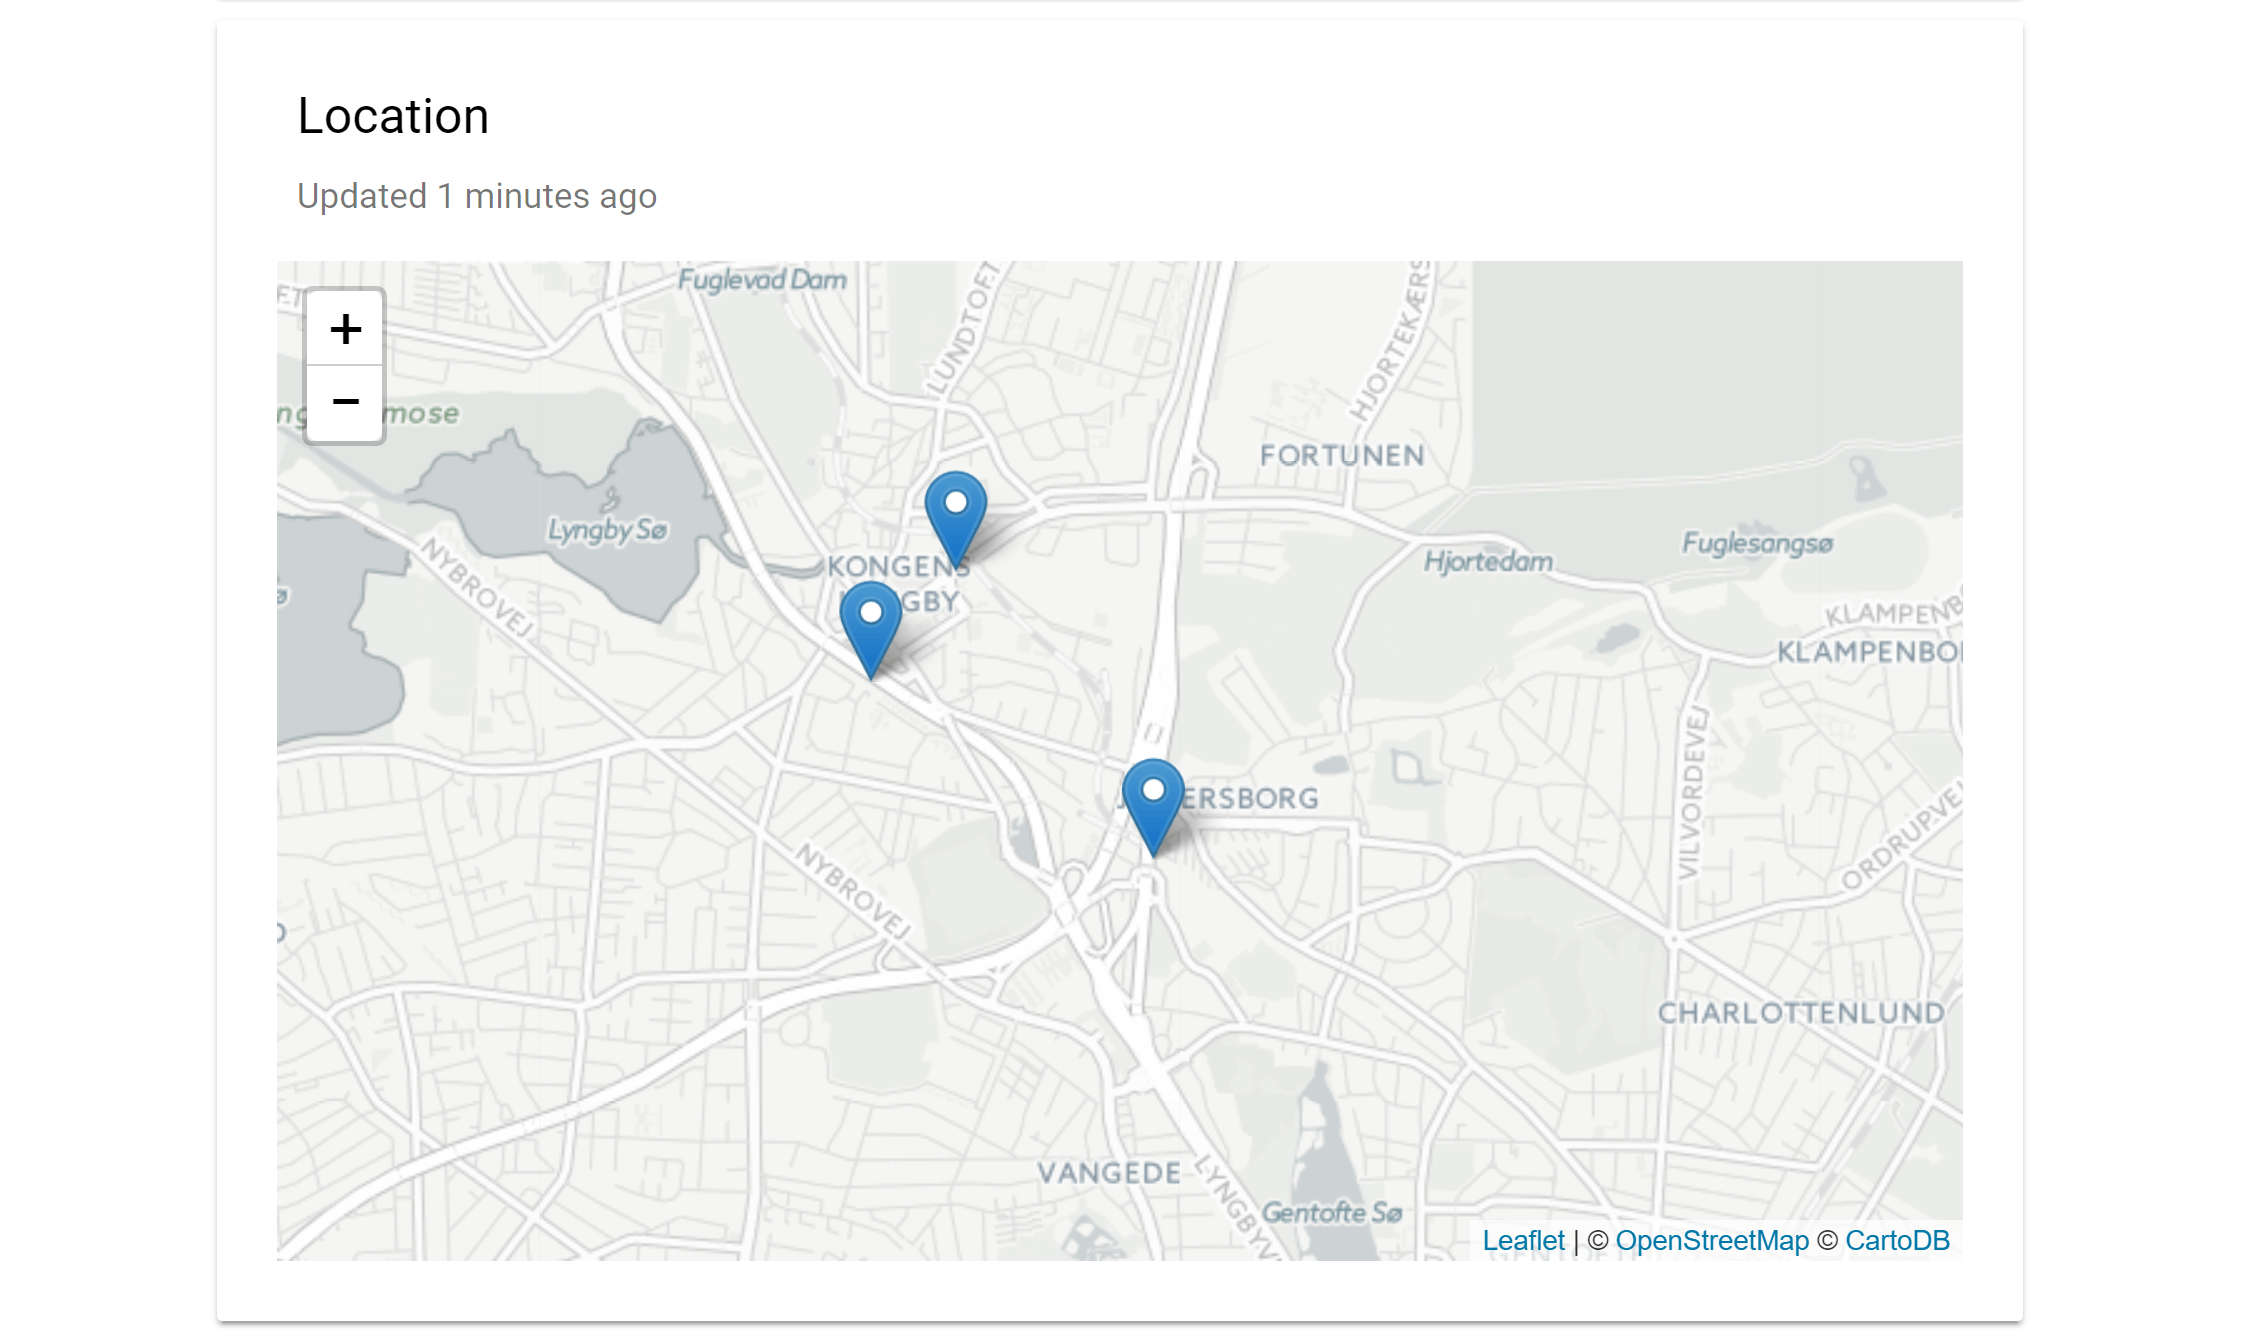2241x1341 pixels.
Task: Zoom out of the map
Action: [345, 403]
